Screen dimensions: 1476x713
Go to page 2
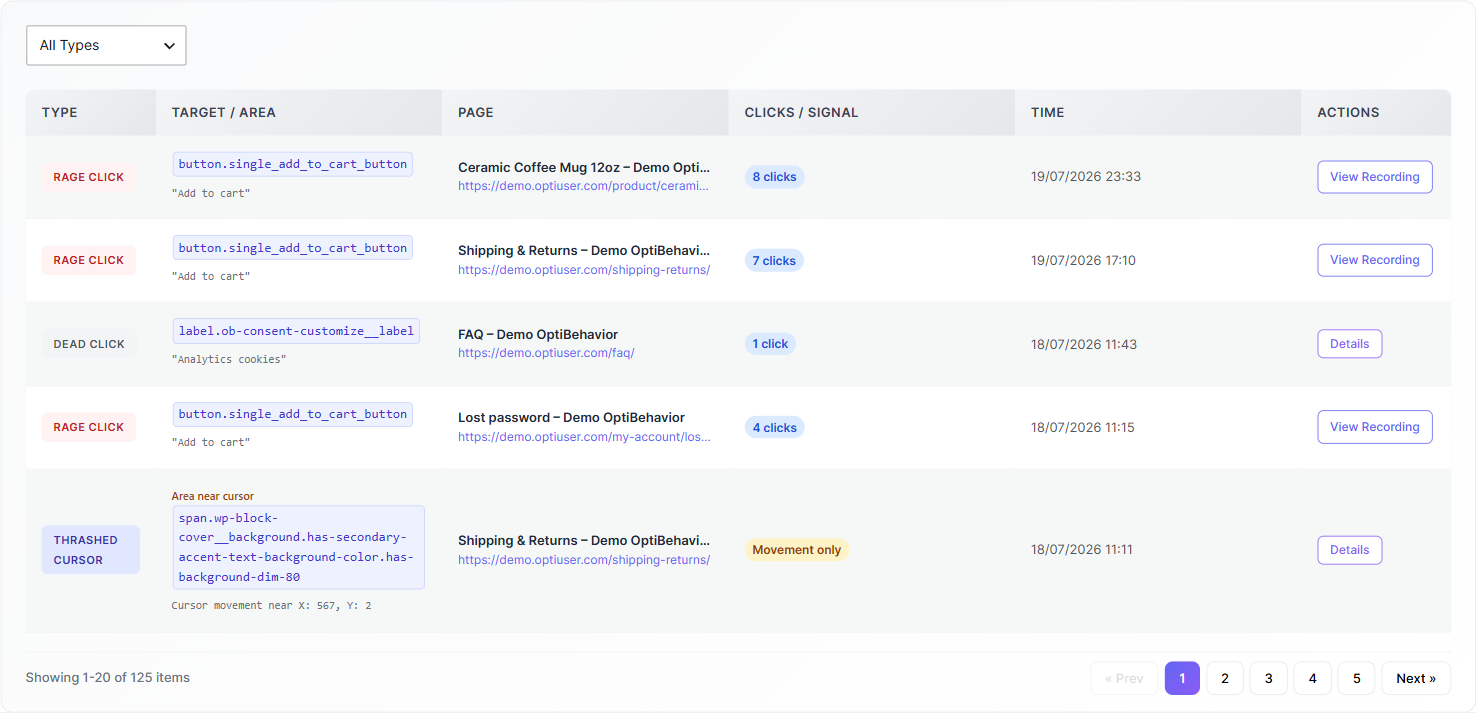1225,678
